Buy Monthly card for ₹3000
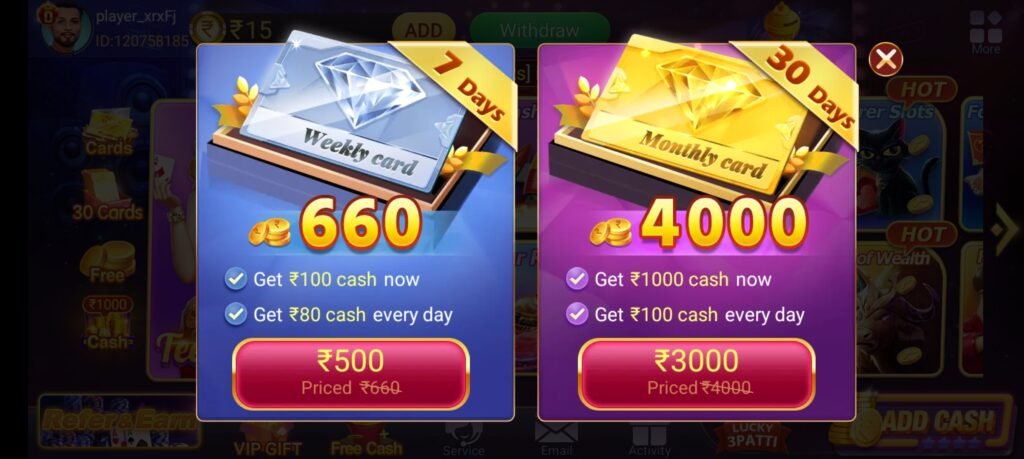This screenshot has height=459, width=1024. tap(696, 373)
